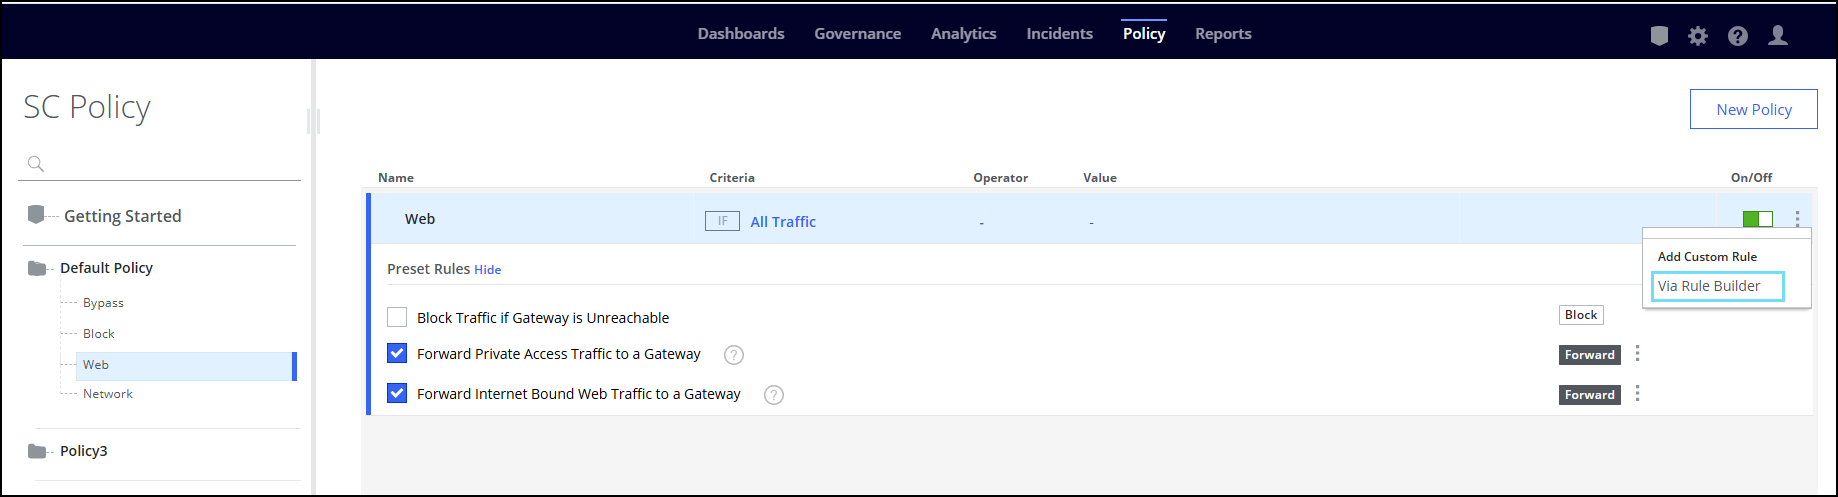
Task: Open the Web policy three-dot menu
Action: coord(1797,219)
